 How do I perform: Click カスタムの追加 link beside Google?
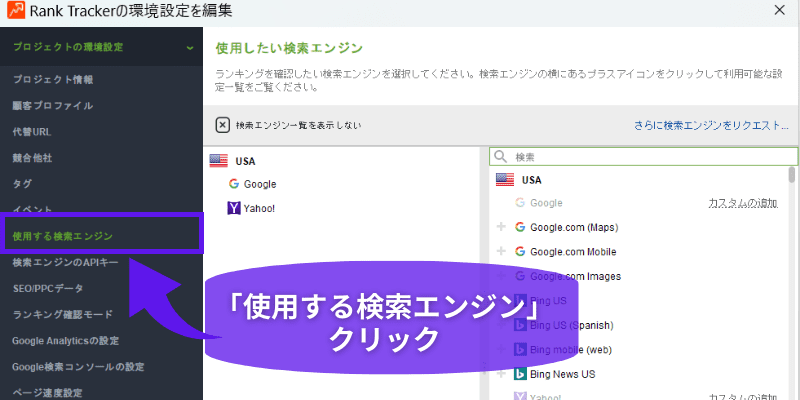pyautogui.click(x=743, y=203)
